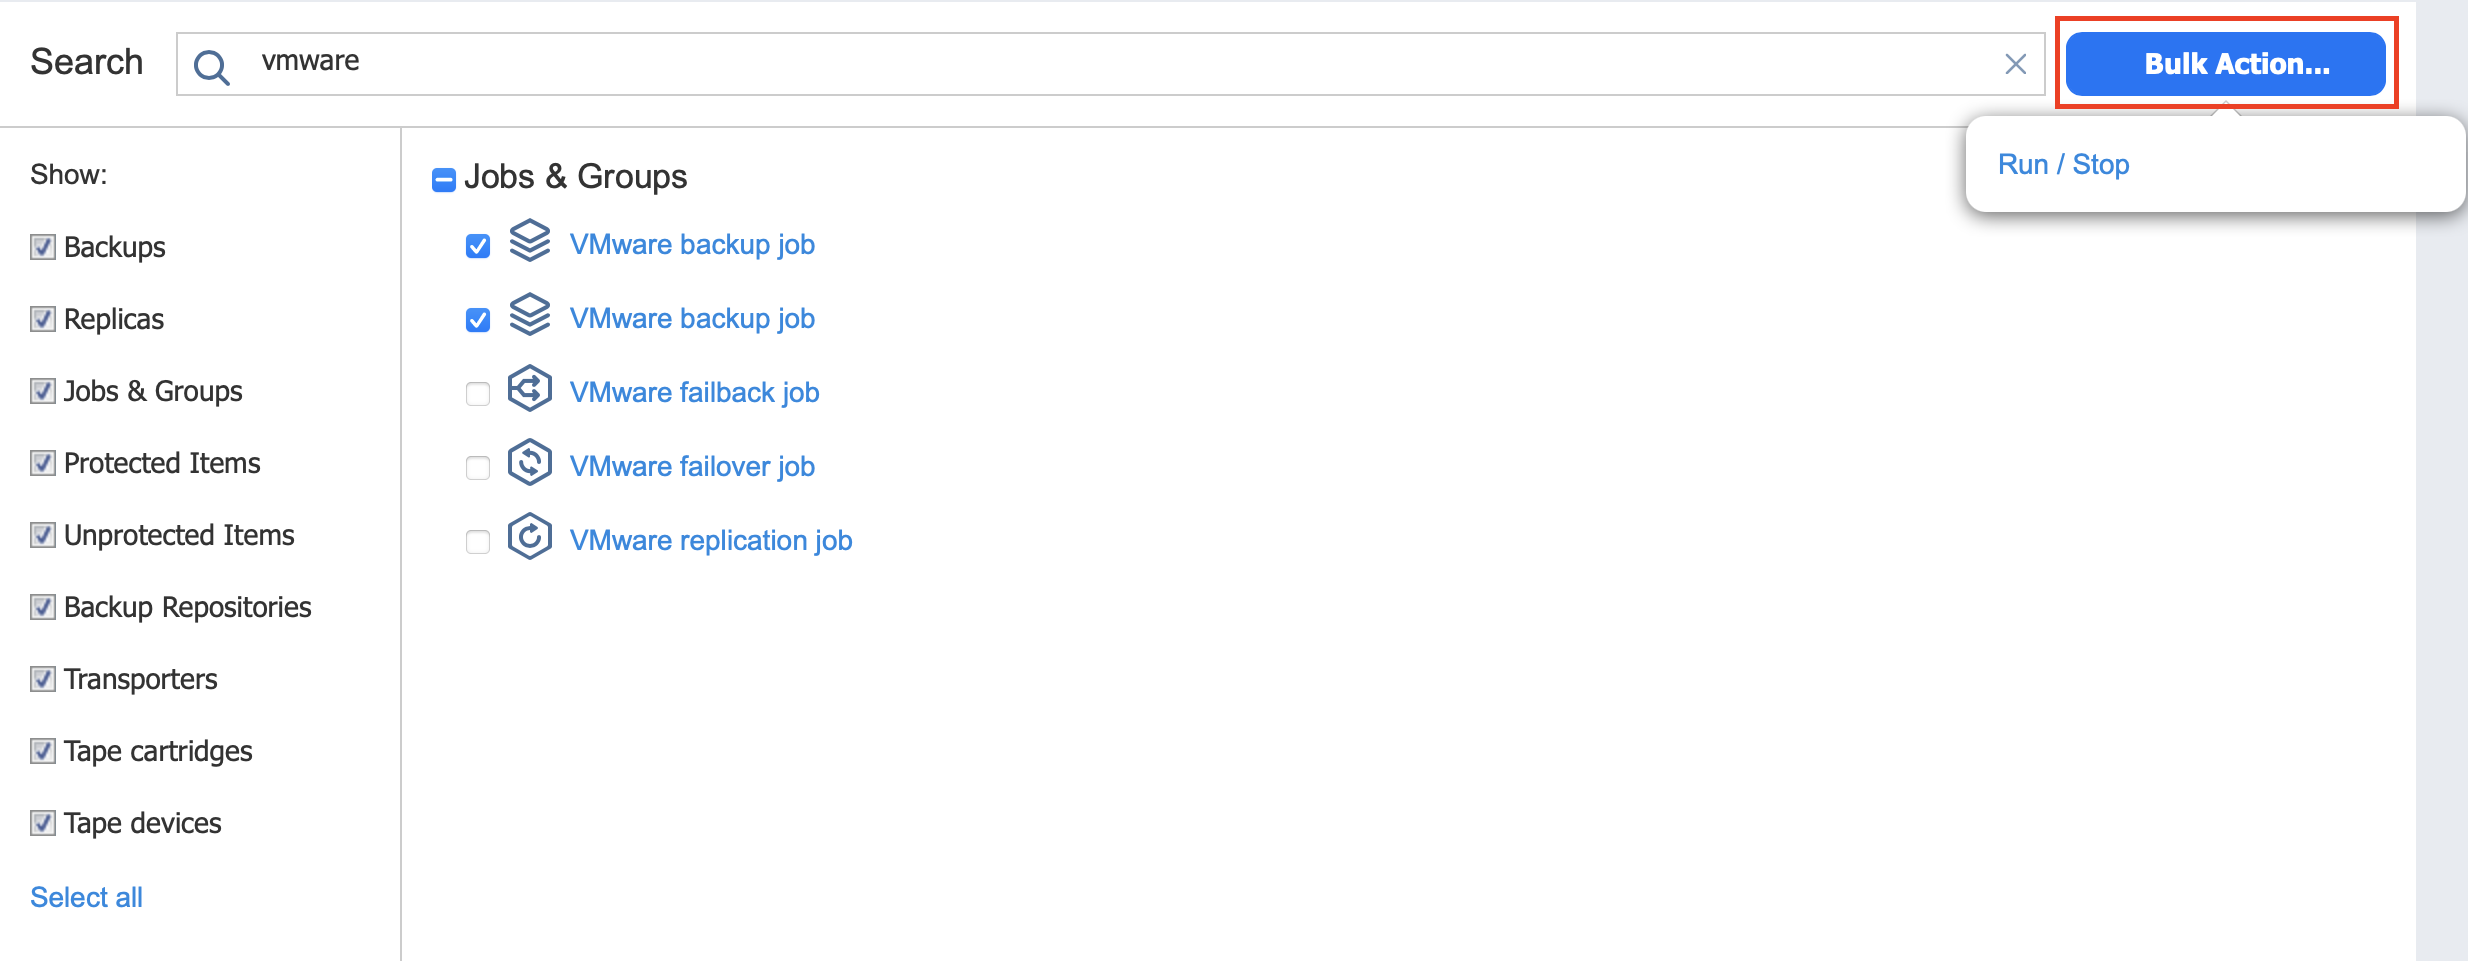Viewport: 2468px width, 961px height.
Task: Uncheck the second VMware backup job
Action: click(478, 320)
